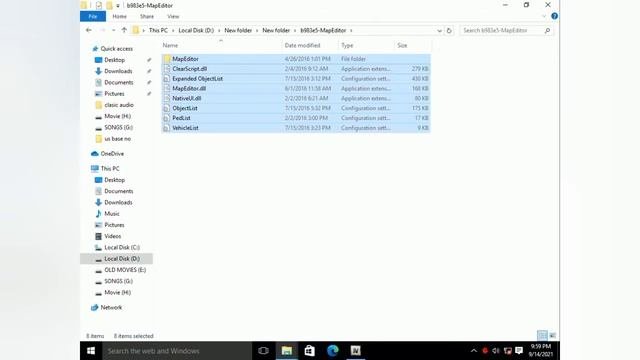Select Quick access in navigation pane
This screenshot has width=640, height=360.
(116, 49)
